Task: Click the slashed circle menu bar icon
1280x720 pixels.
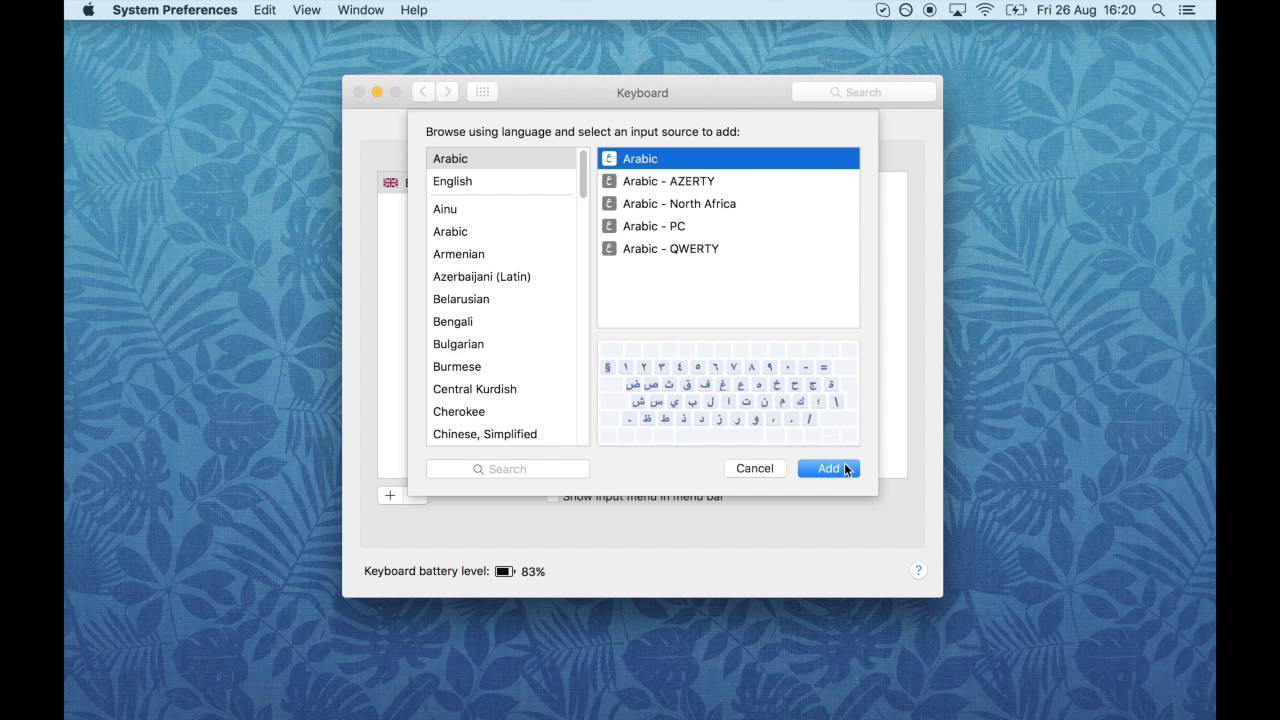Action: (x=906, y=10)
